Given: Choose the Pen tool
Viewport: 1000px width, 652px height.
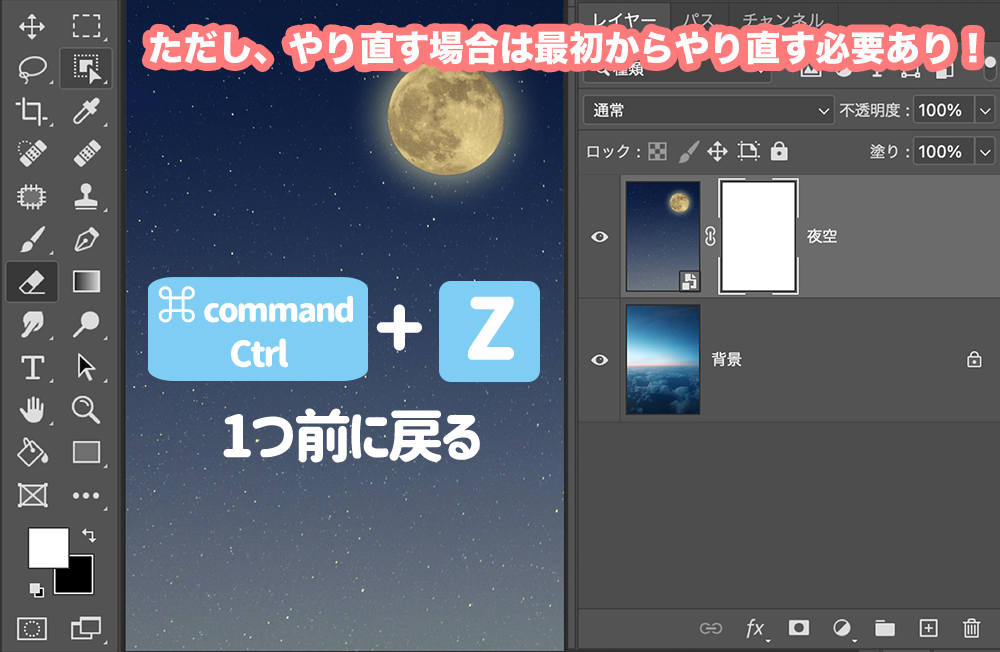Looking at the screenshot, I should coord(86,239).
